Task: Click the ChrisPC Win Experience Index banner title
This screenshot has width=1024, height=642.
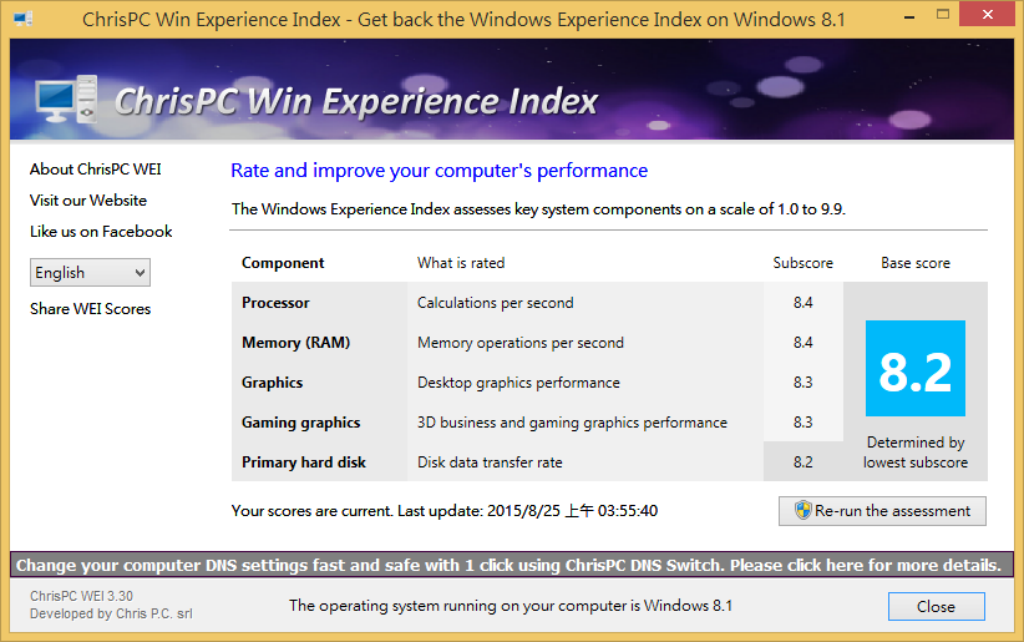Action: [x=356, y=102]
